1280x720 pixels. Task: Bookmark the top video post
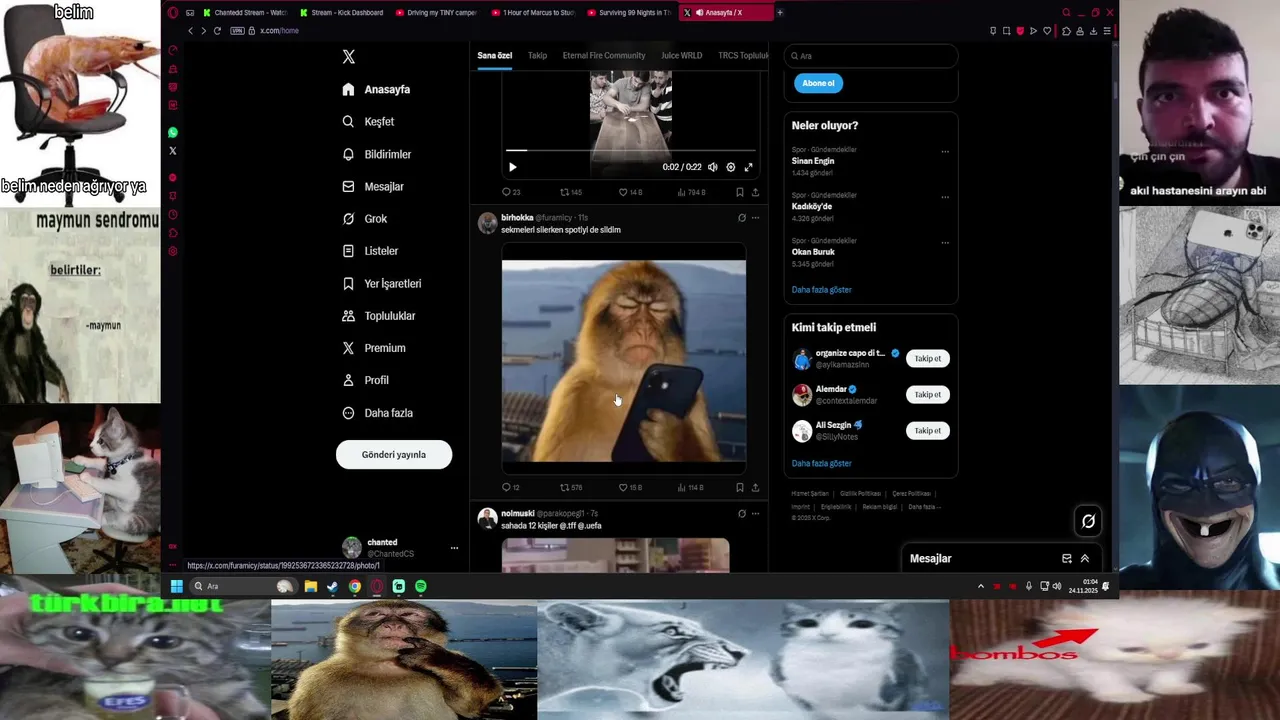[740, 192]
